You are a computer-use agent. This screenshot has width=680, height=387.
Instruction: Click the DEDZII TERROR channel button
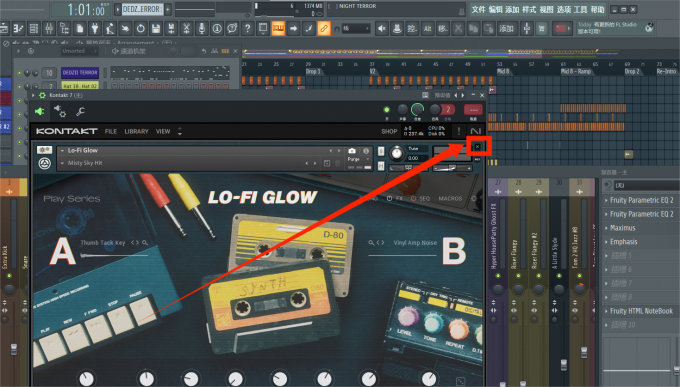[x=80, y=73]
